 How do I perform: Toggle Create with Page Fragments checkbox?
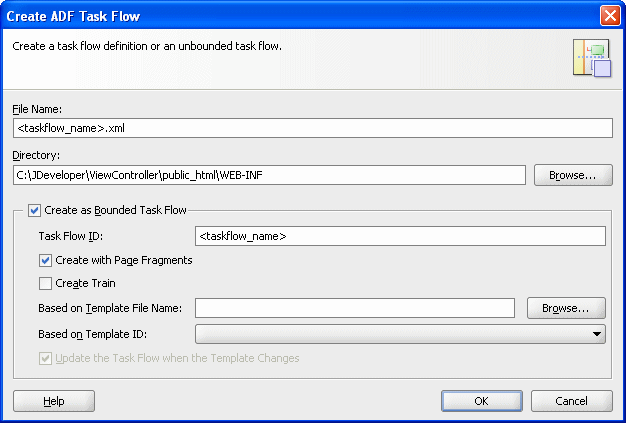(45, 261)
